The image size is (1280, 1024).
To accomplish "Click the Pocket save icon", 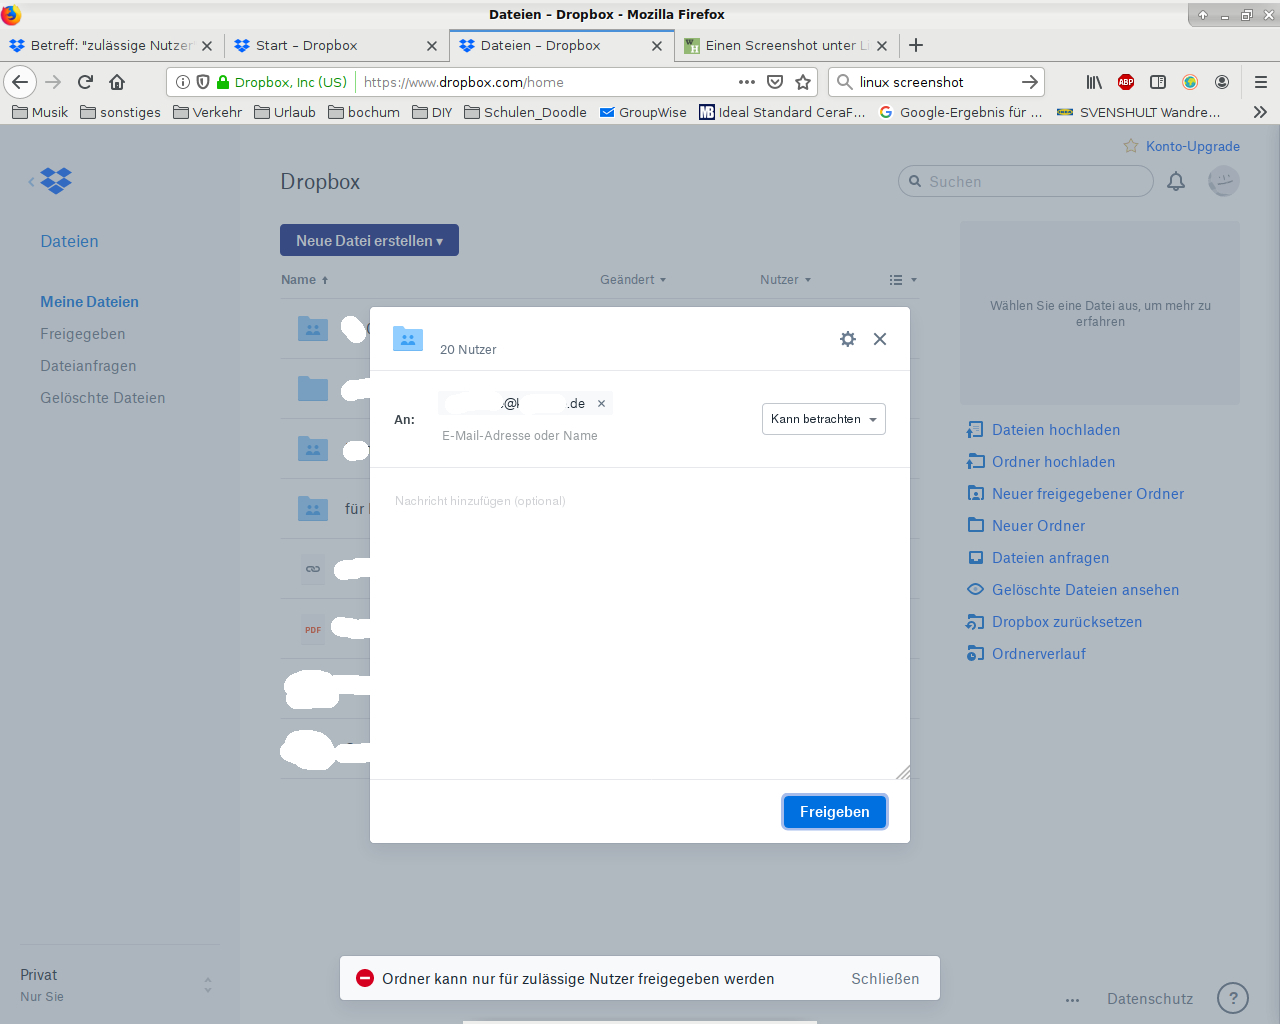I will 775,82.
